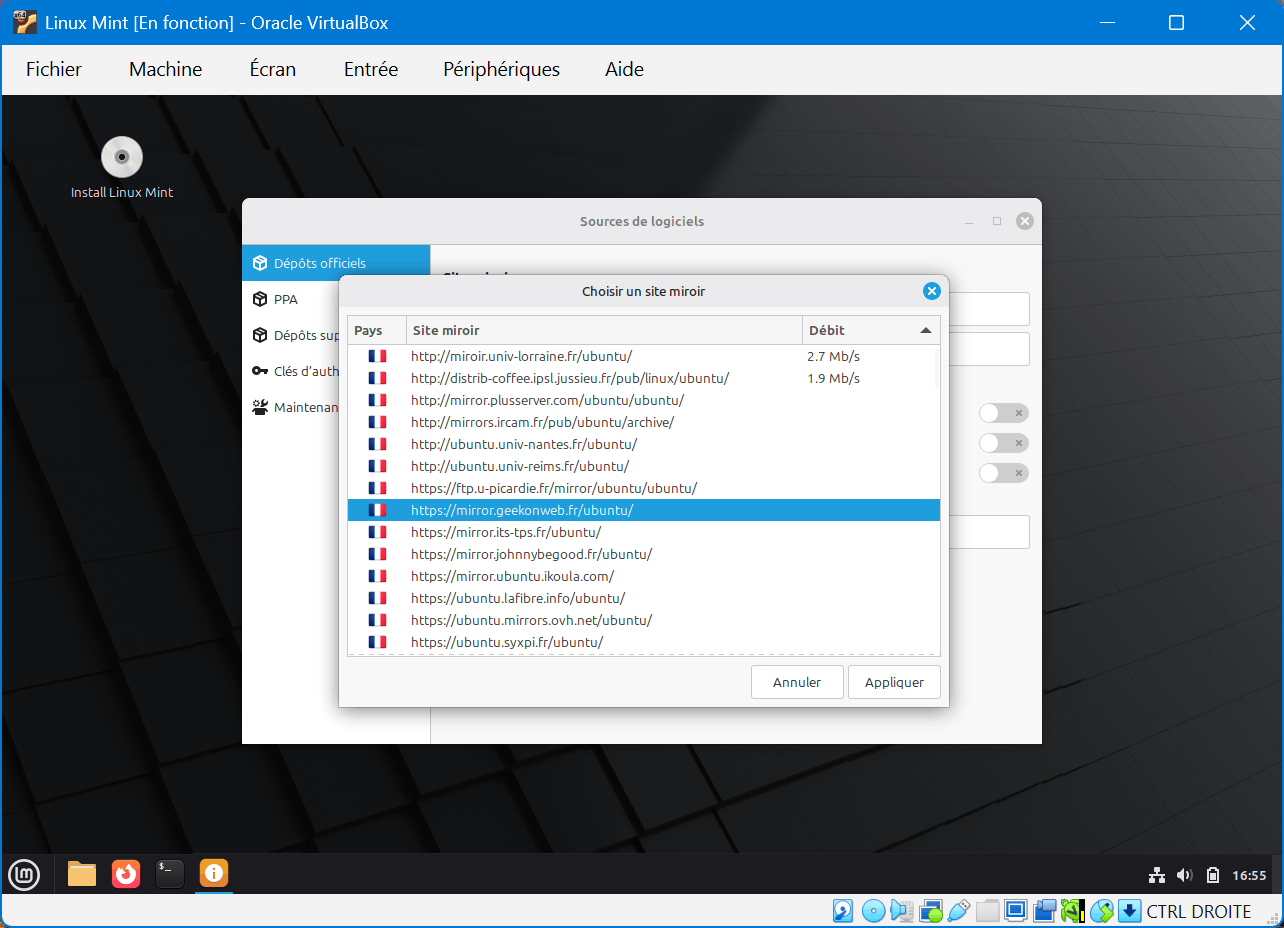Viewport: 1284px width, 928px height.
Task: Click the network icon in Mint tray
Action: (1157, 875)
